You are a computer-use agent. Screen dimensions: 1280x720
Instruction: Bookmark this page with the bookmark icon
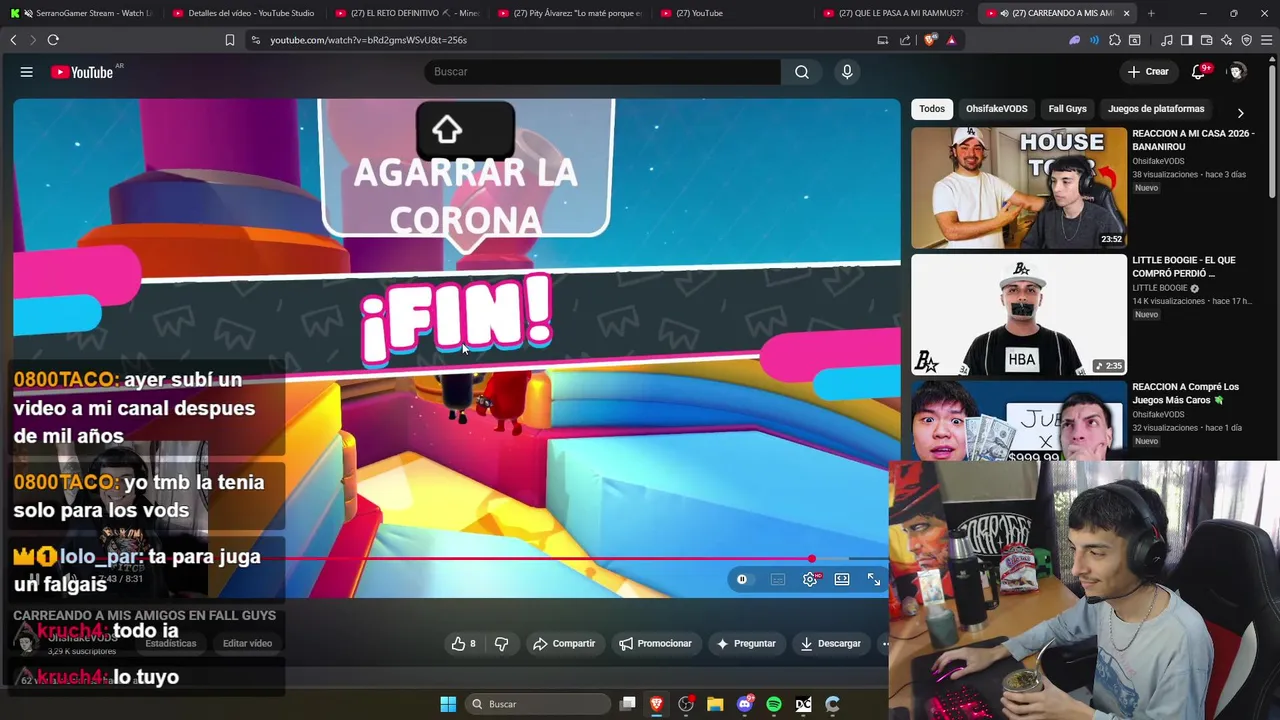point(230,40)
